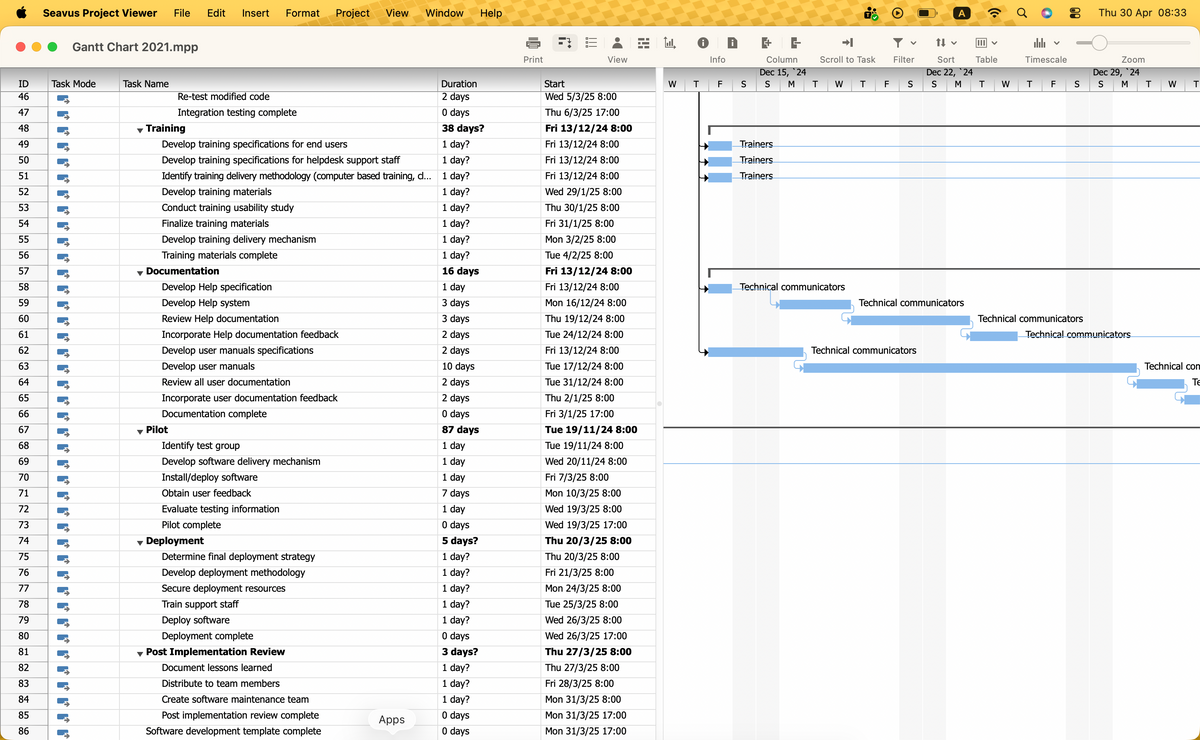Screen dimensions: 1200x740
Task: Click the task mode icon for row 57
Action: click(63, 272)
